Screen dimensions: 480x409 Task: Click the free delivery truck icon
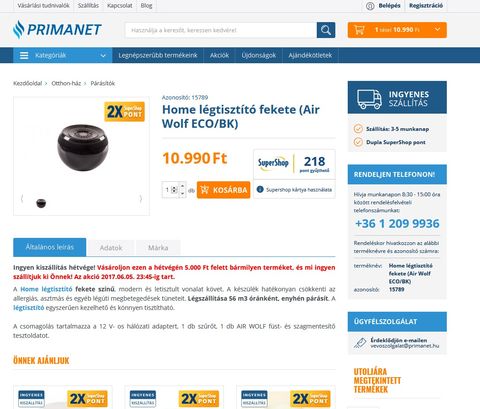pyautogui.click(x=369, y=99)
